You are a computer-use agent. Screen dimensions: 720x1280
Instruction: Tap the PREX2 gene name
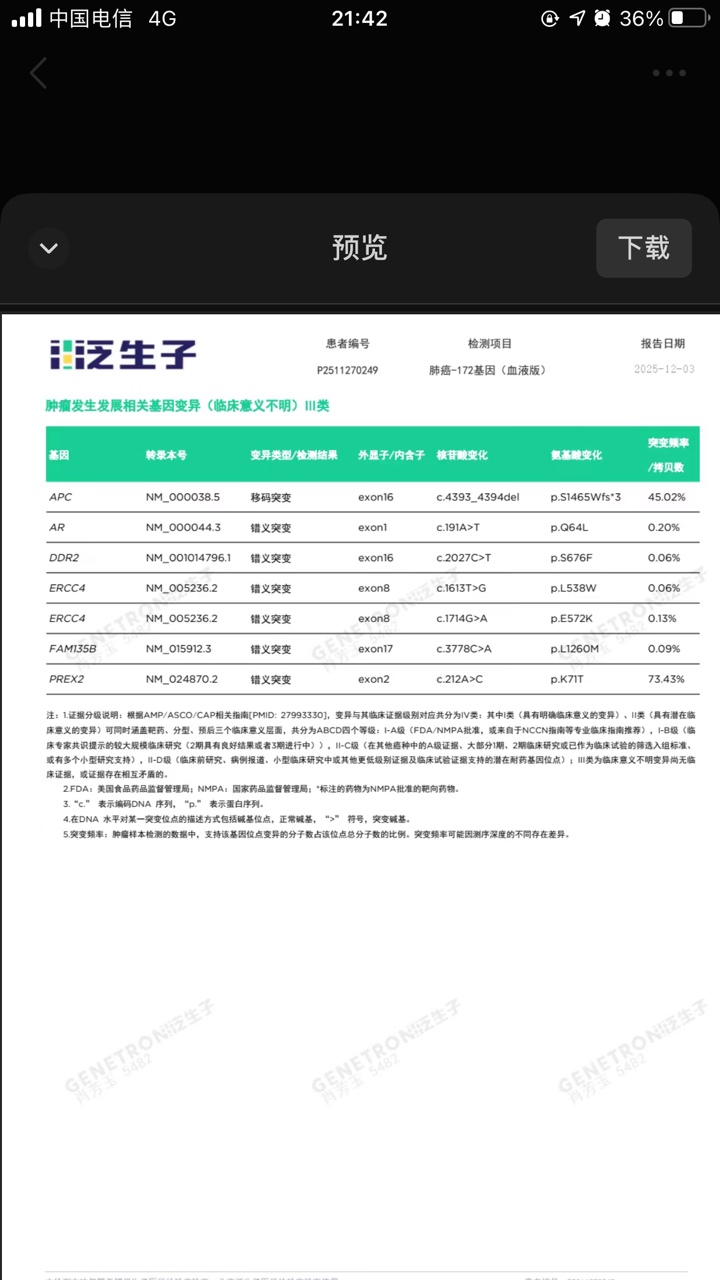click(66, 679)
